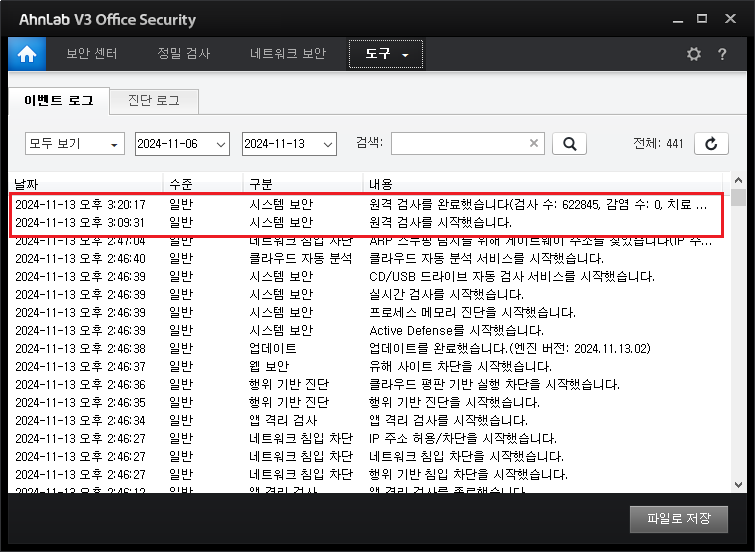Sort by the 날짜 column header
The height and width of the screenshot is (552, 755).
86,184
